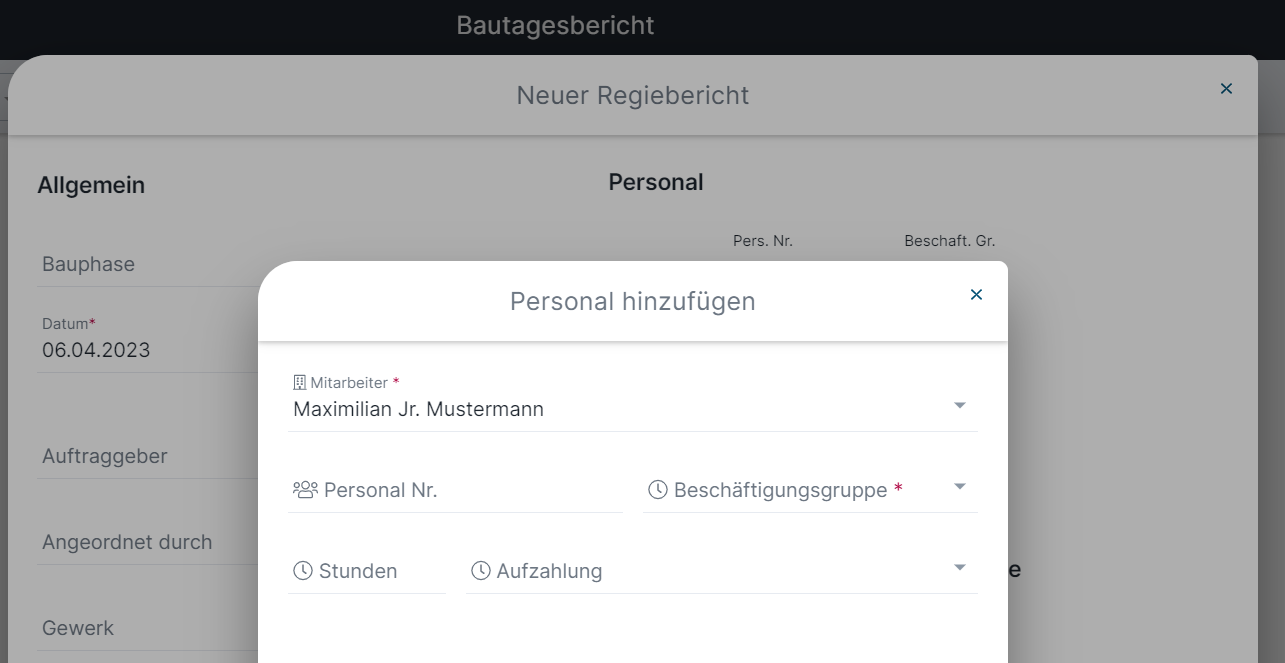Click the Angeordnet durch field
This screenshot has width=1285, height=663.
[x=148, y=542]
